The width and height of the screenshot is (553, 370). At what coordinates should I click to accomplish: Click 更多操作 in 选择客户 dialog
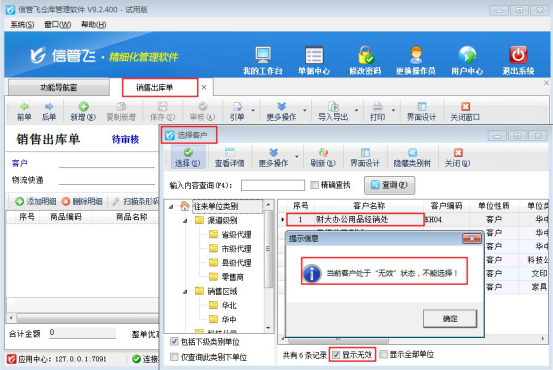(x=273, y=158)
